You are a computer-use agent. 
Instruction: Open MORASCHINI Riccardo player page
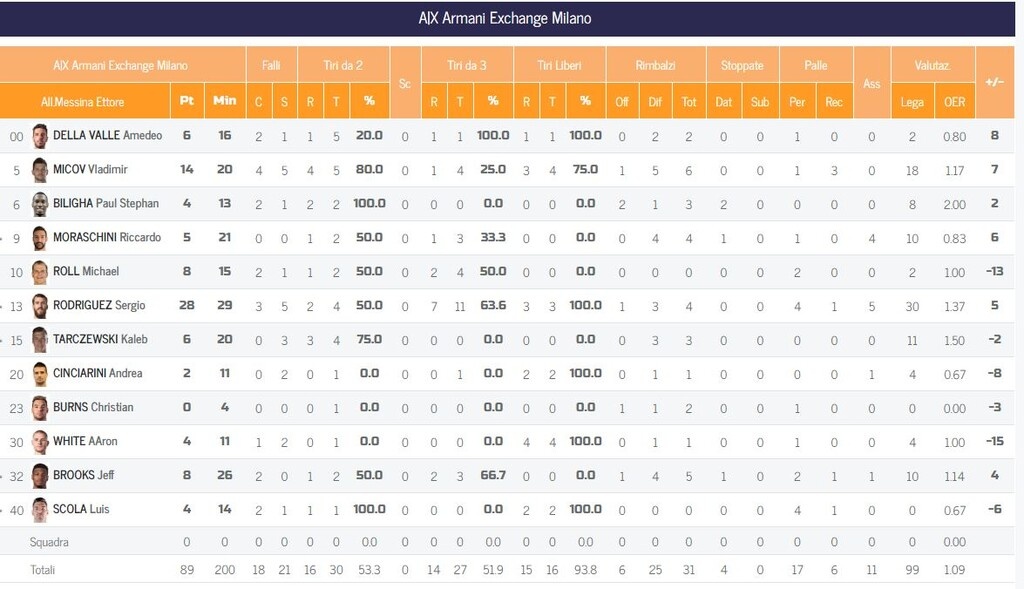click(106, 238)
